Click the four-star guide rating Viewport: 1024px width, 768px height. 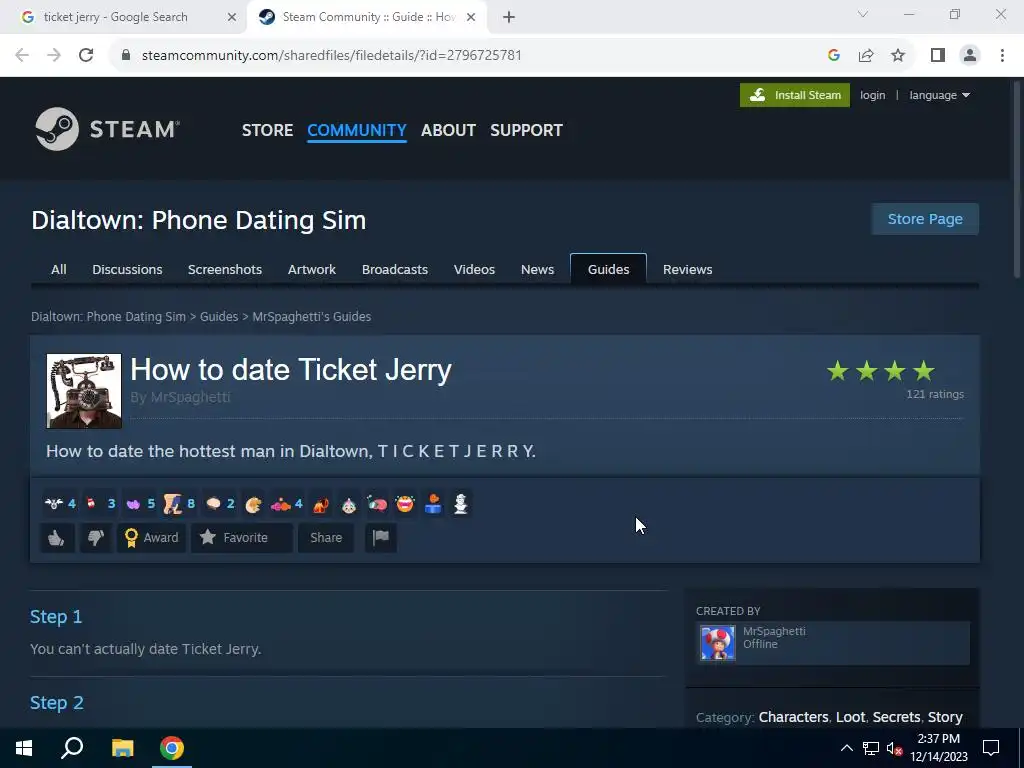click(x=881, y=371)
